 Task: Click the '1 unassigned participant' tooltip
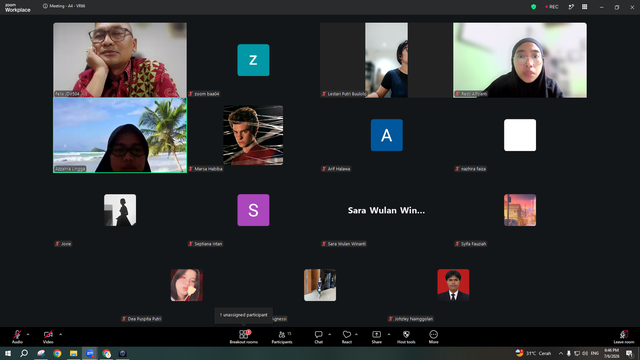pyautogui.click(x=244, y=315)
